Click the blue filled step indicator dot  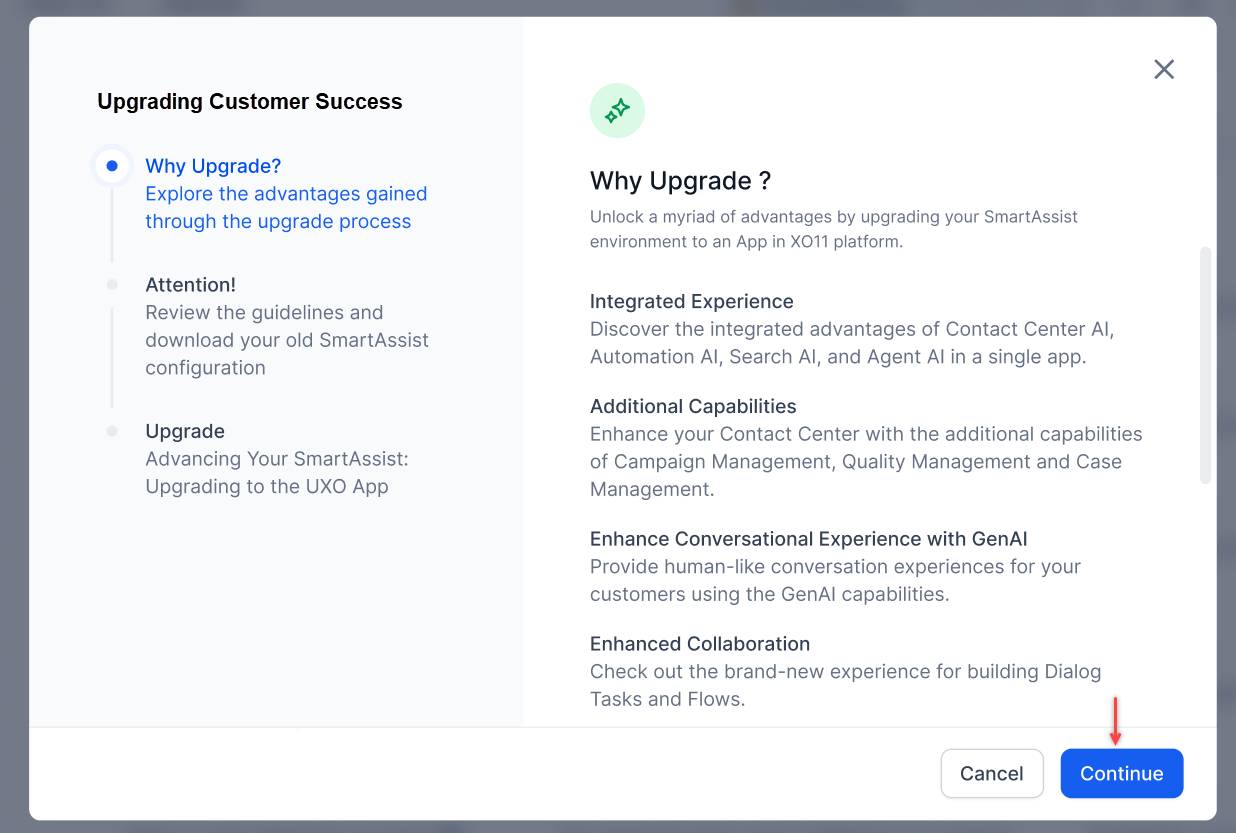tap(112, 166)
